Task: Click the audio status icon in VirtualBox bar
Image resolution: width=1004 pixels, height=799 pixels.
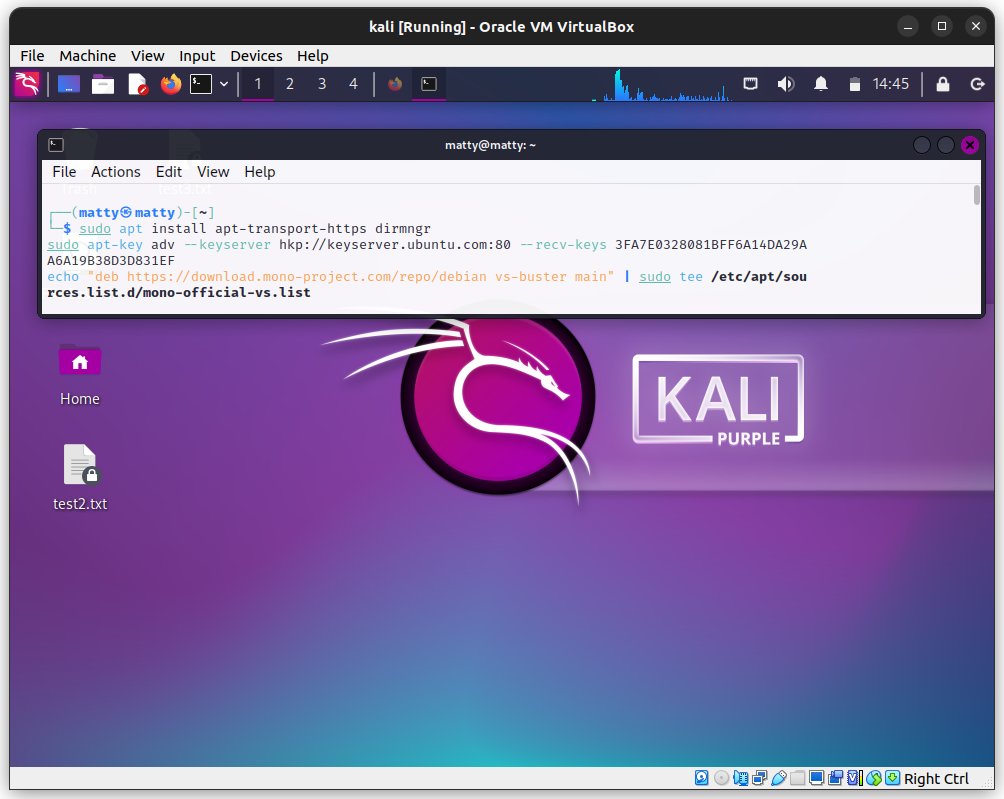Action: coord(741,778)
